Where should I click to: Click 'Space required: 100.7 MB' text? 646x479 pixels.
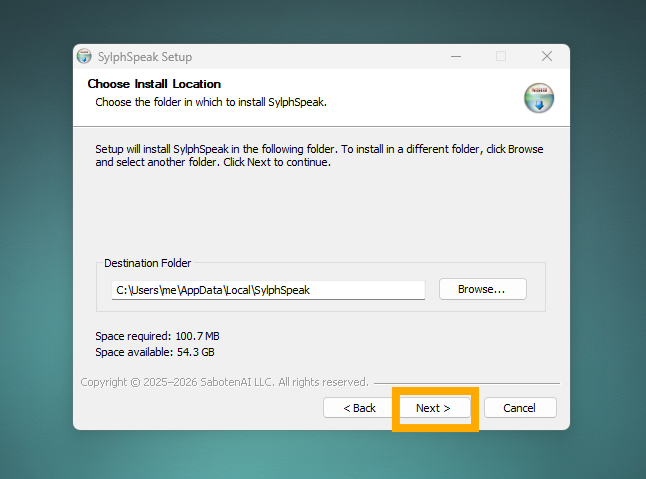click(157, 336)
